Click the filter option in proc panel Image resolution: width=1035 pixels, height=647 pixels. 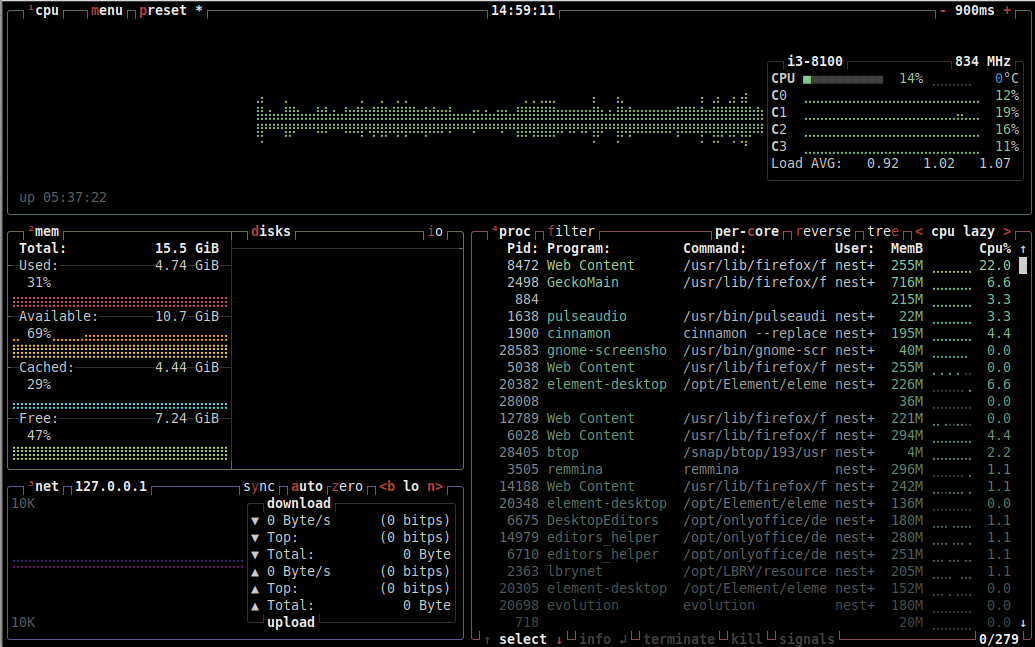[571, 231]
